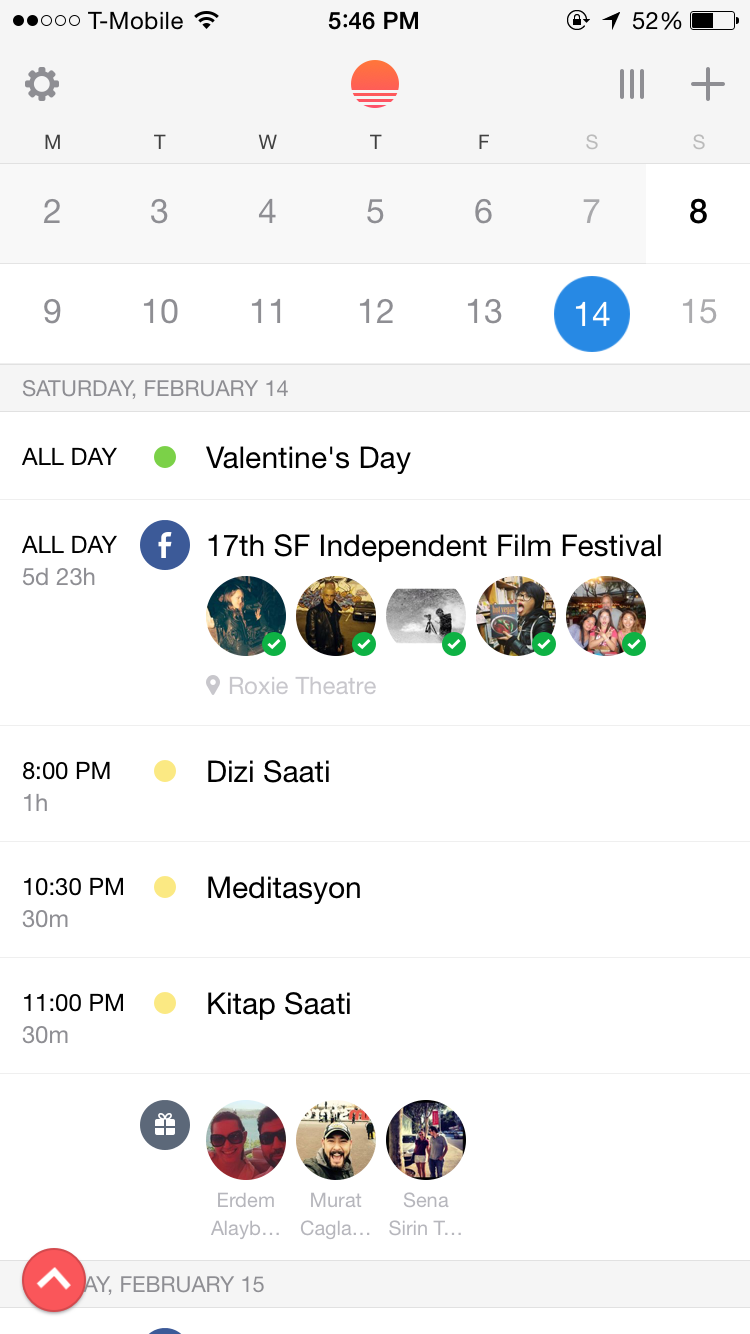Open the Dizi Saati event
This screenshot has height=1334, width=750.
(268, 772)
